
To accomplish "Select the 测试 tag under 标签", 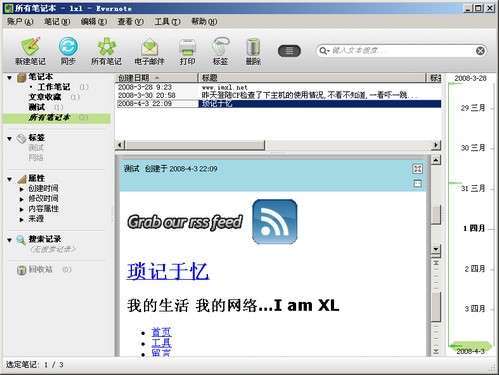I will [x=36, y=148].
